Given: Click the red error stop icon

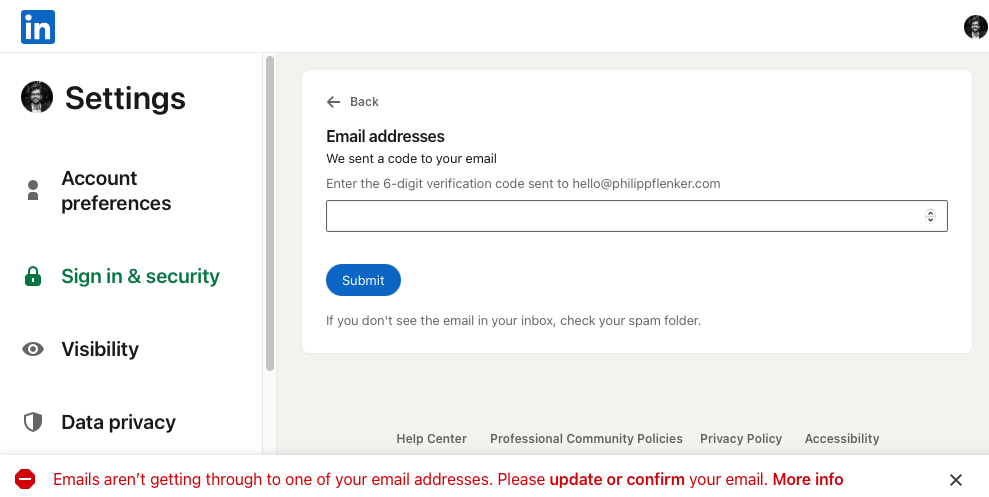Looking at the screenshot, I should pos(25,479).
